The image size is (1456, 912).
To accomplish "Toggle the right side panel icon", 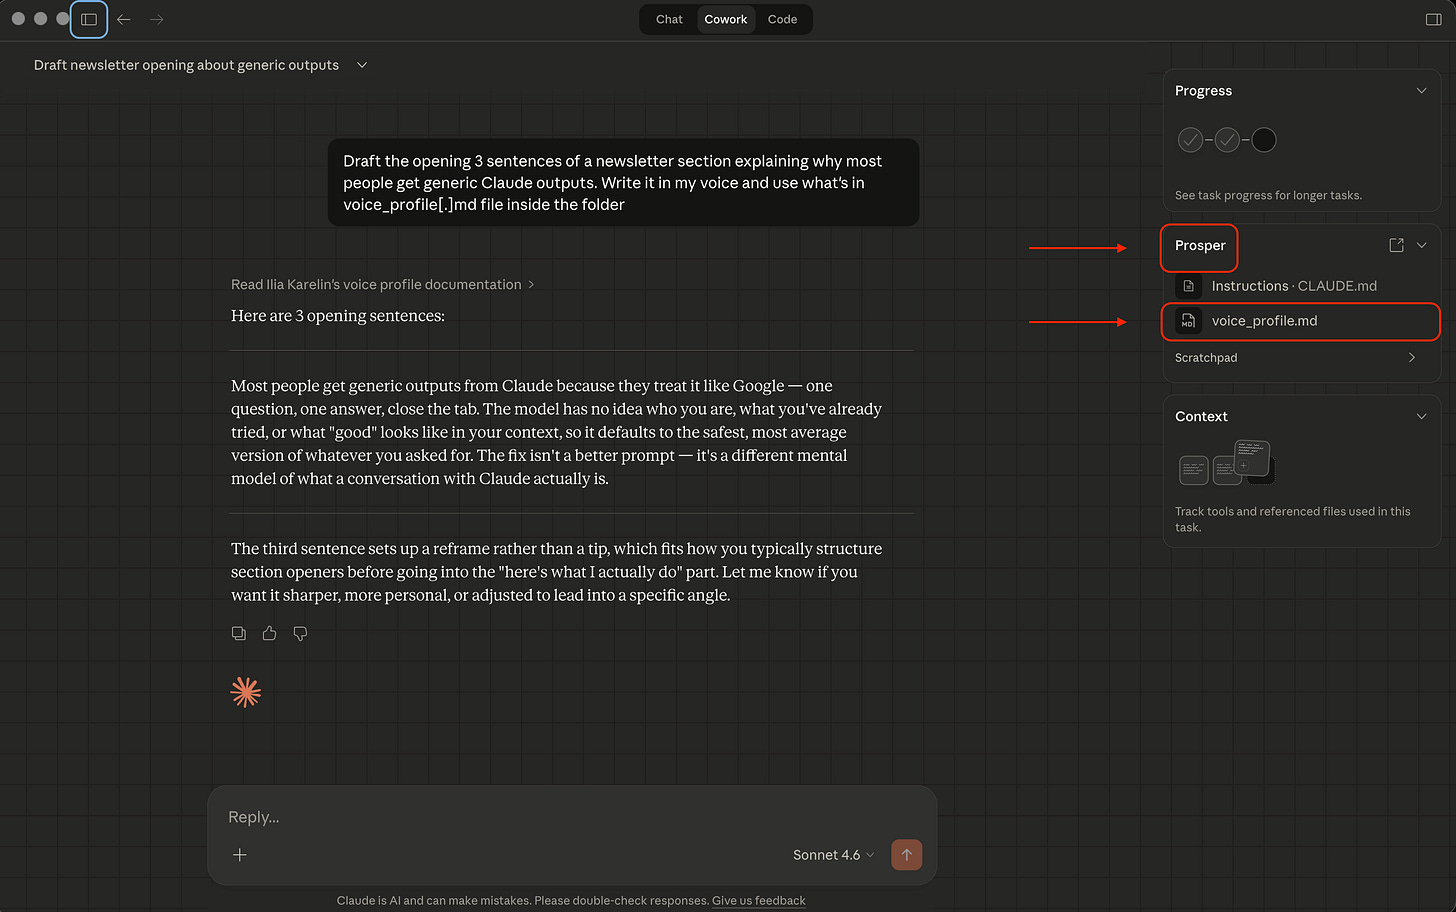I will tap(1433, 19).
